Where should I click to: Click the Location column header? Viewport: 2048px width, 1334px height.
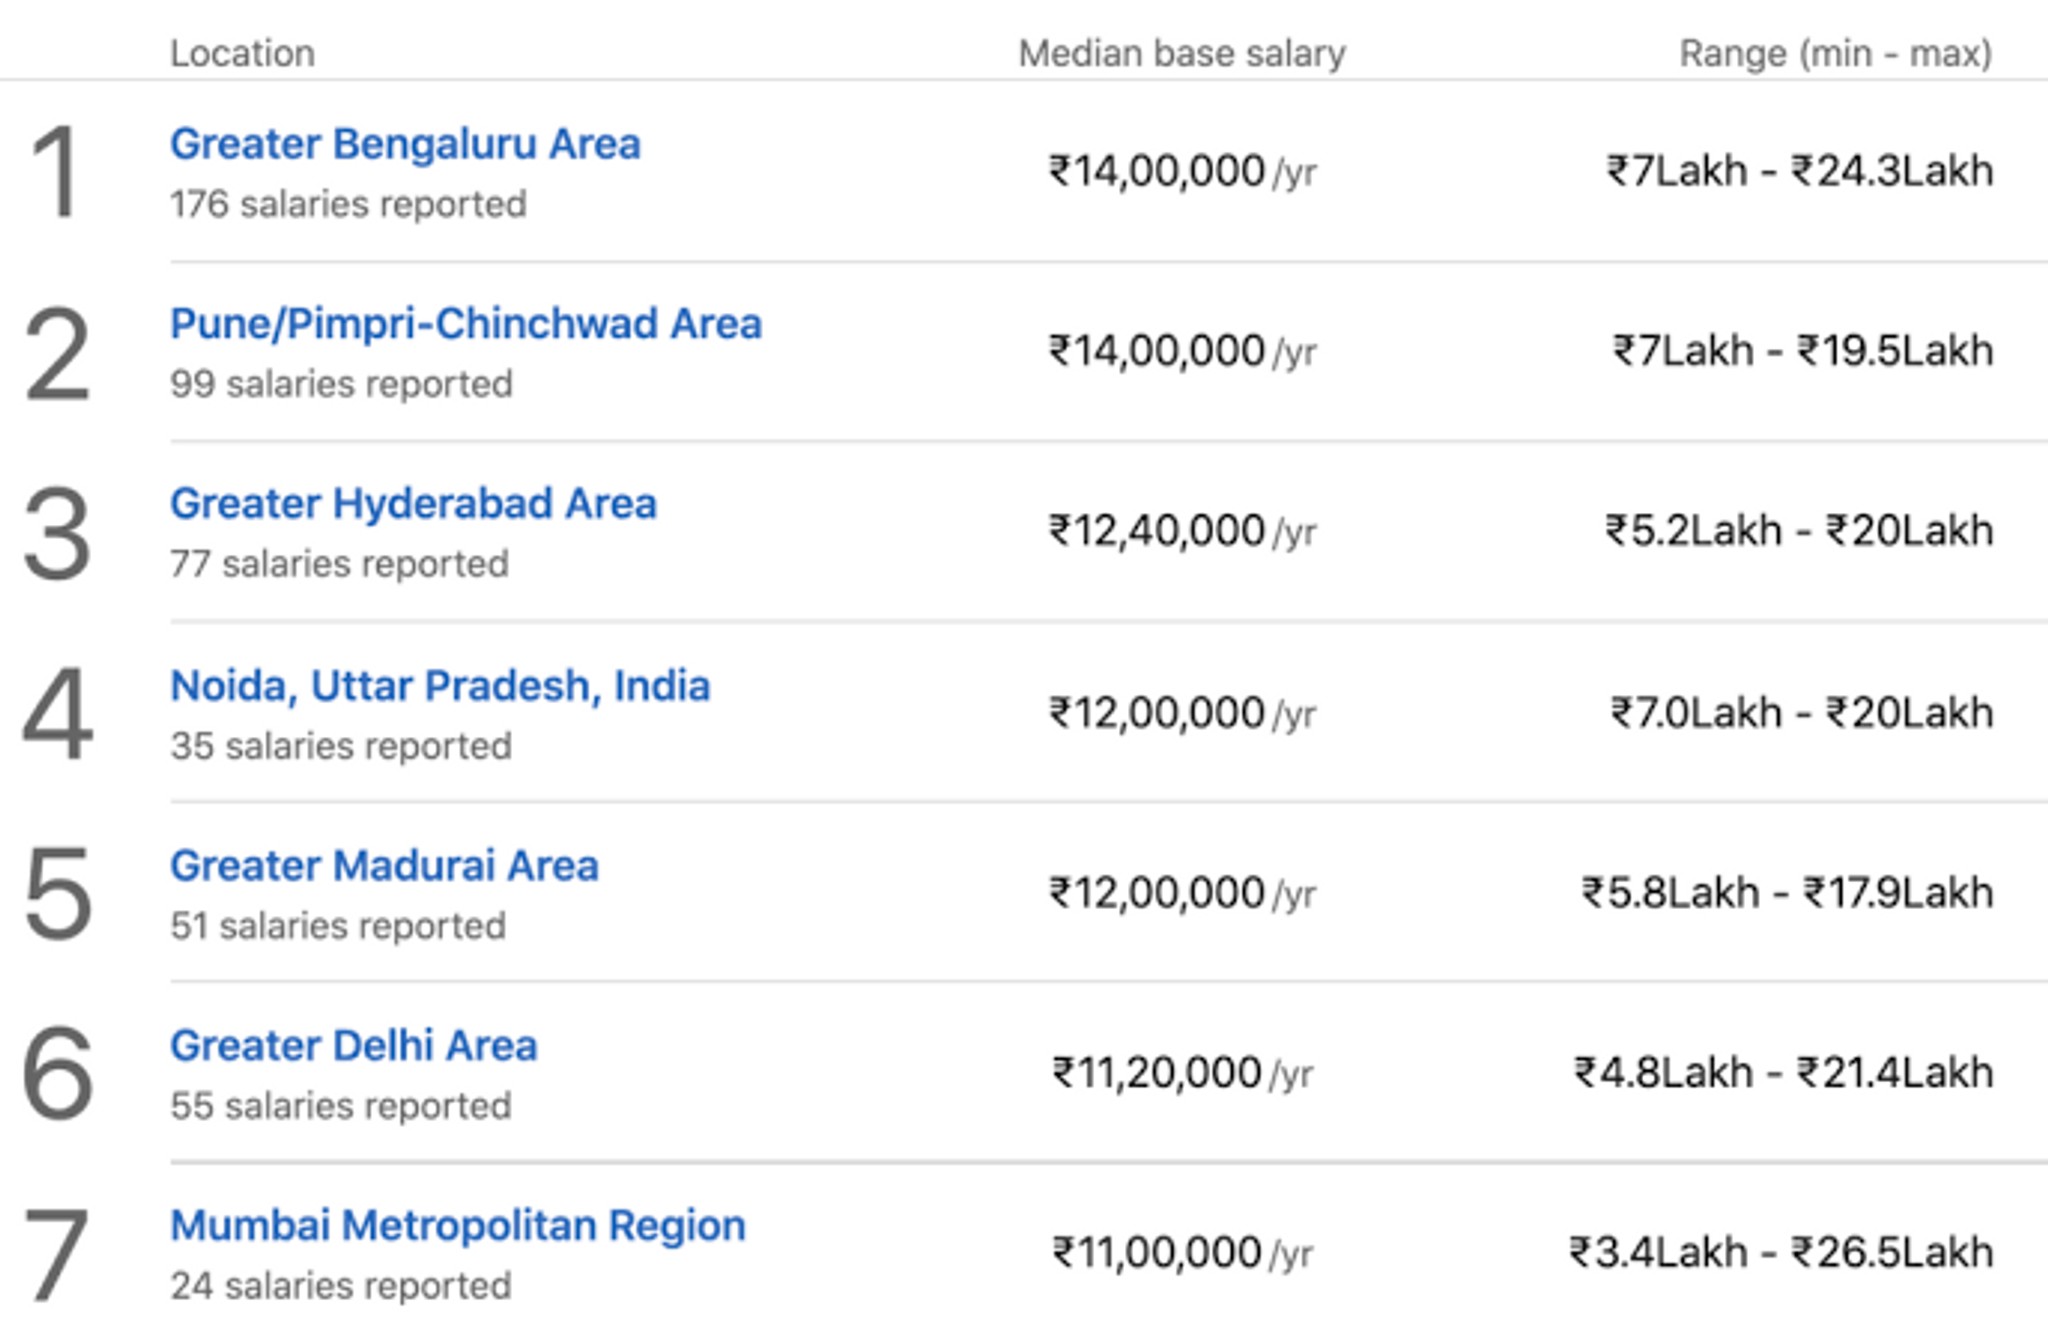pos(243,53)
